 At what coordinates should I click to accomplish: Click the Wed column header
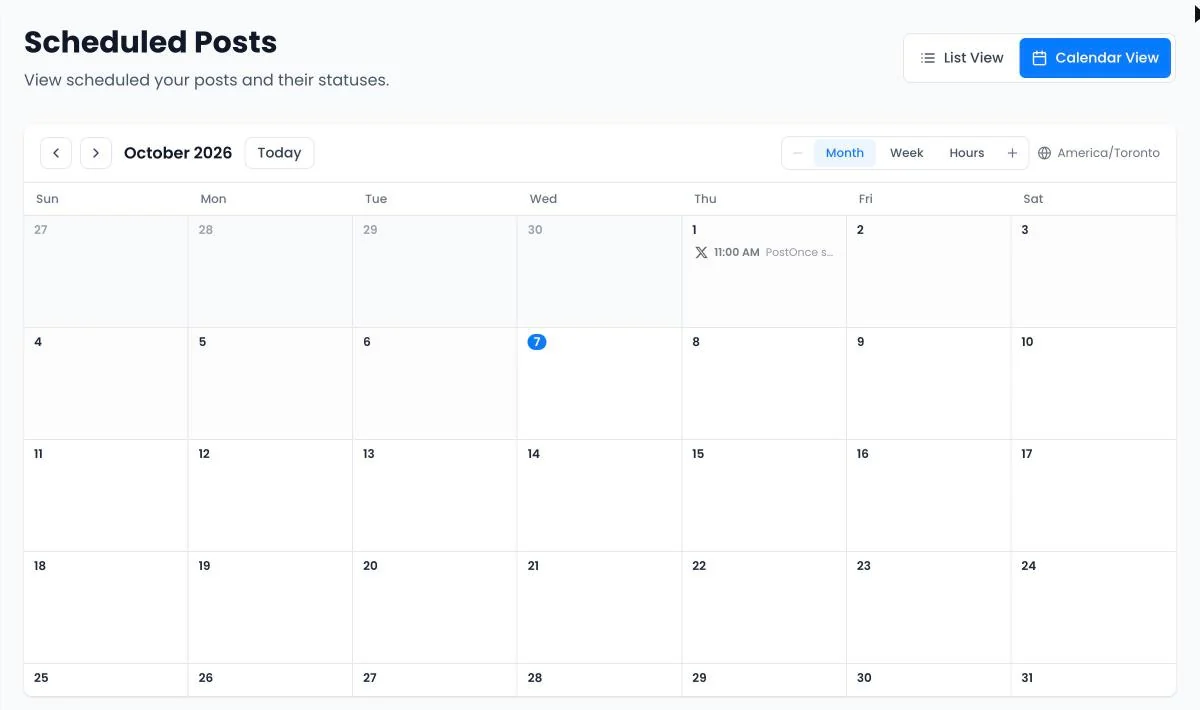pyautogui.click(x=543, y=199)
